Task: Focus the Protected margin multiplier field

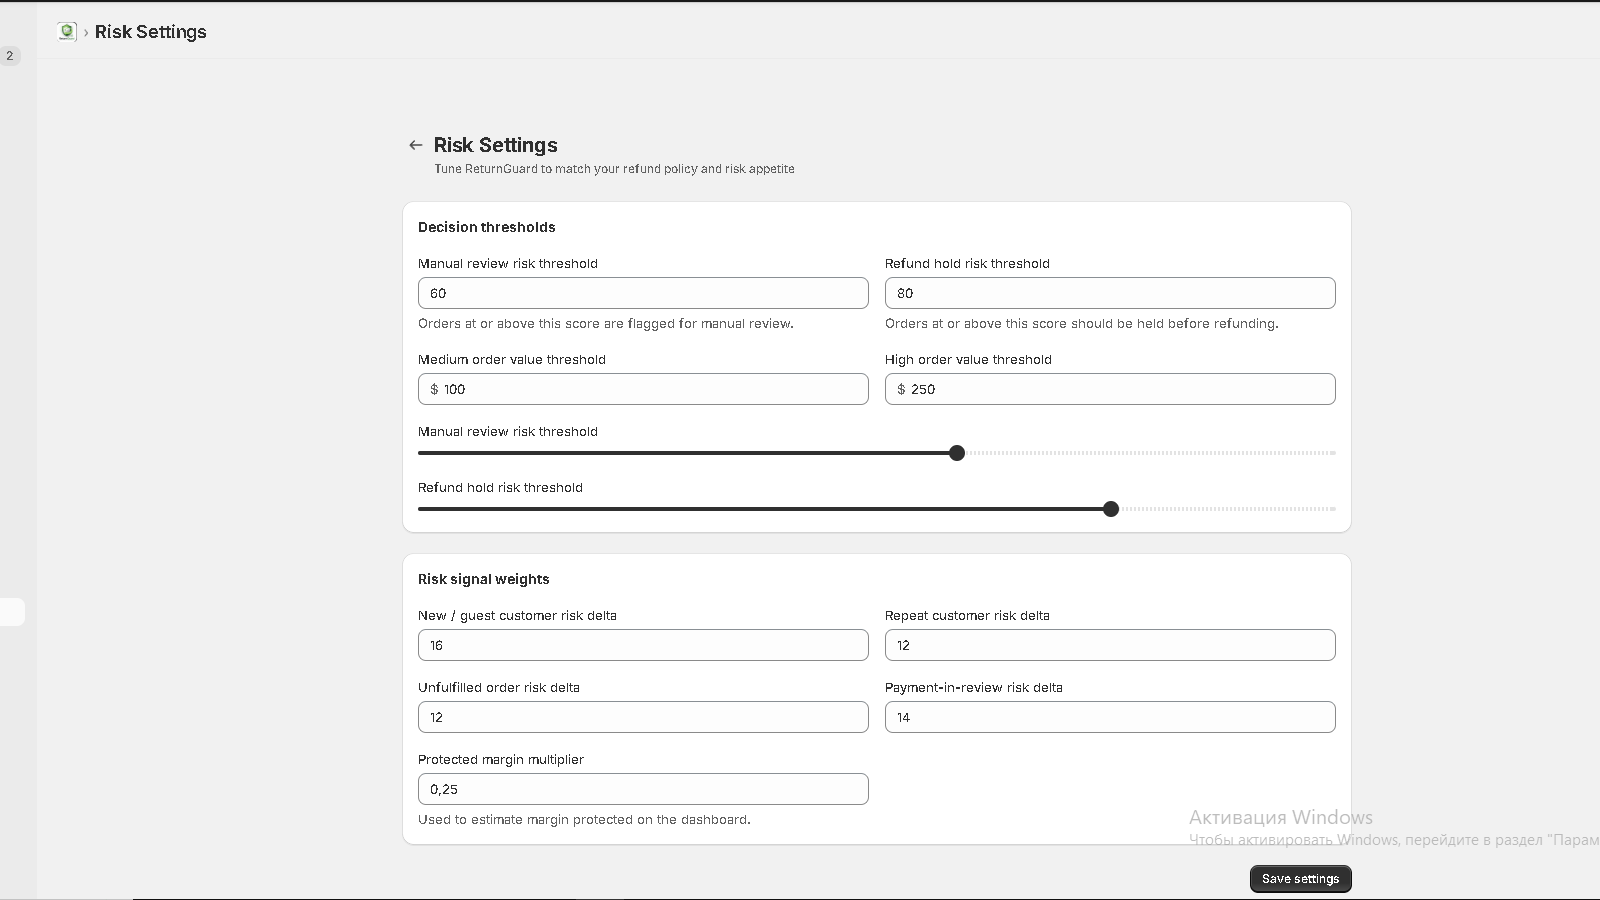Action: 643,789
